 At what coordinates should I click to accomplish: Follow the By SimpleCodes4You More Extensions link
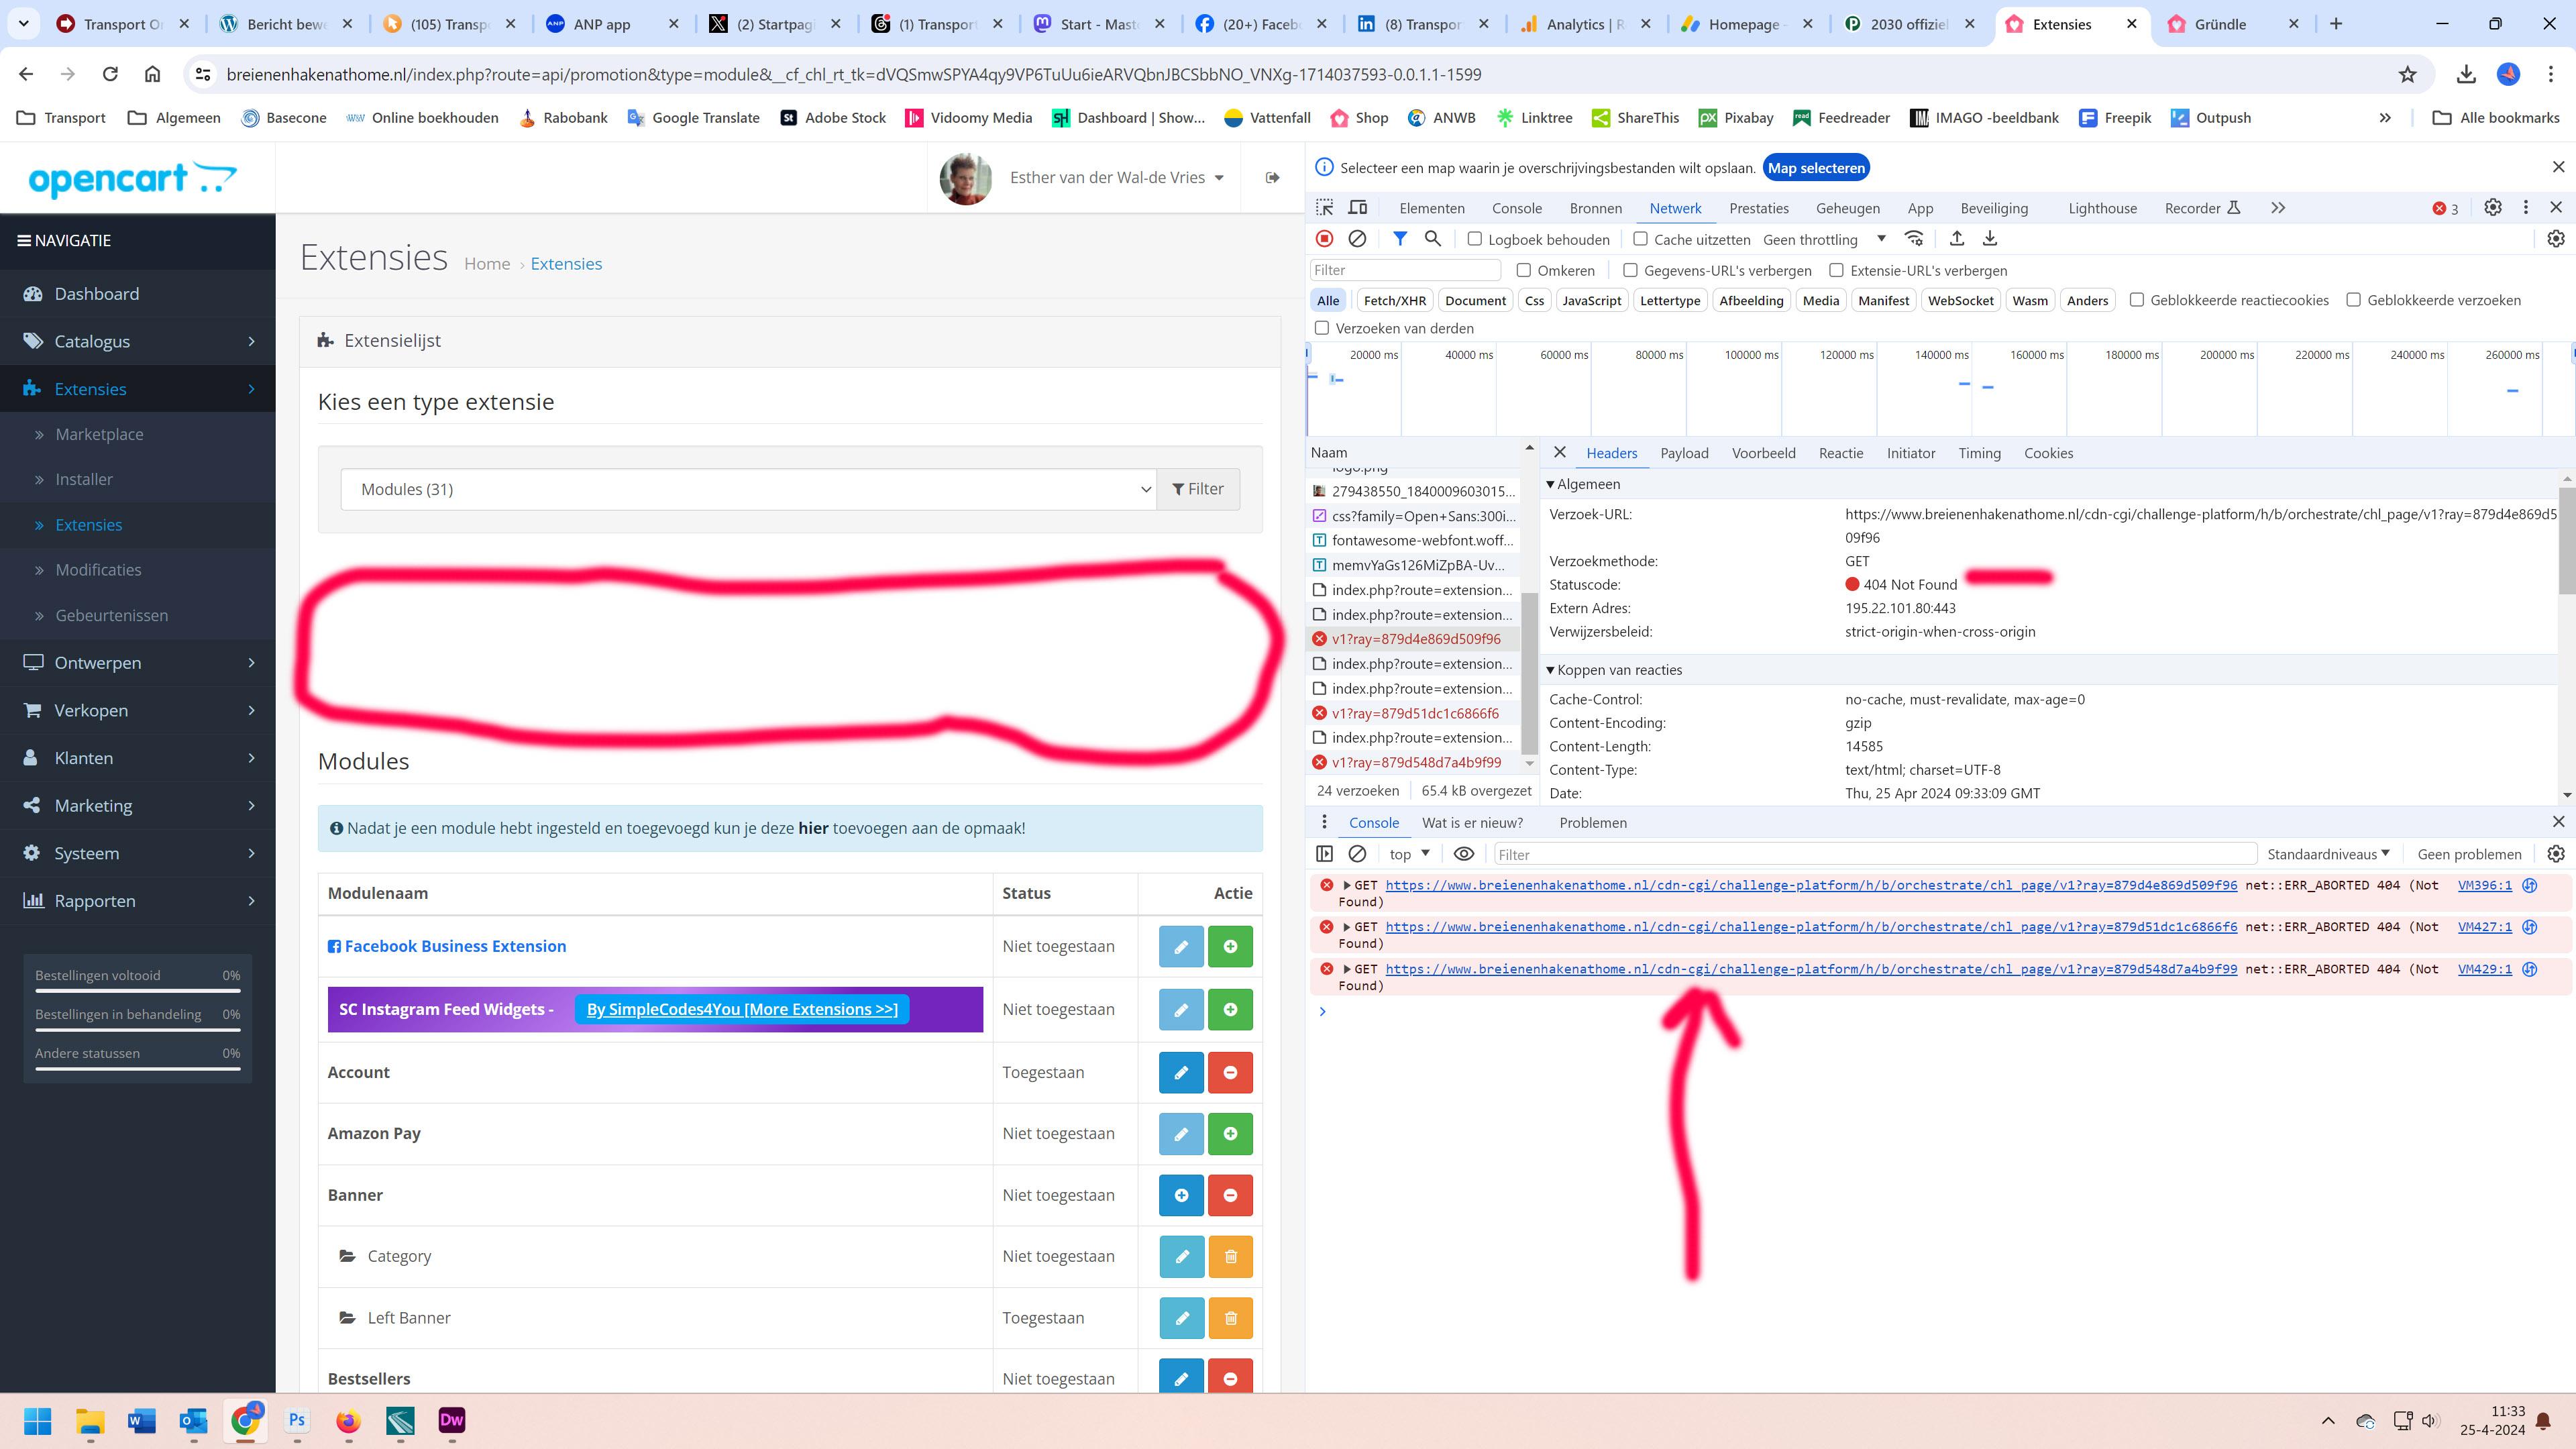742,1010
